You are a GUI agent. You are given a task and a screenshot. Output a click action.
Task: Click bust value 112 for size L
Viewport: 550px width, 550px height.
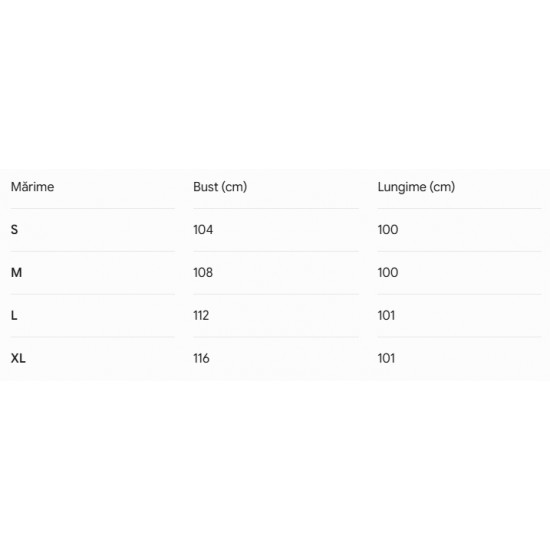pos(201,315)
